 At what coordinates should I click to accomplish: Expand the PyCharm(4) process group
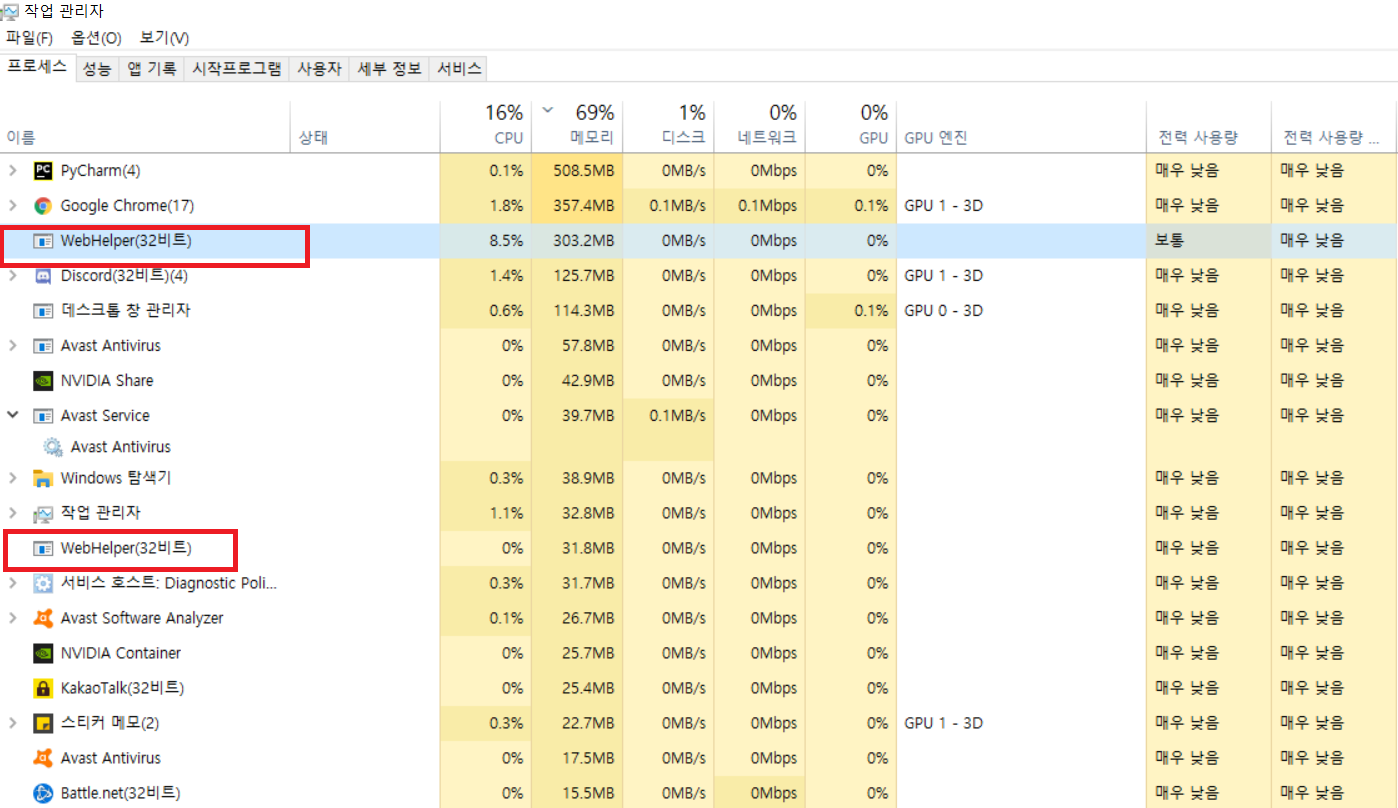tap(13, 171)
